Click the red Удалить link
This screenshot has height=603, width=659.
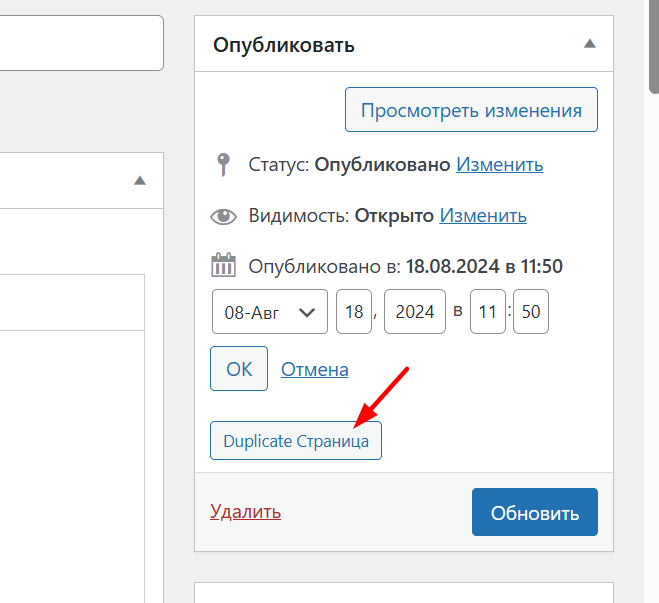[x=245, y=512]
